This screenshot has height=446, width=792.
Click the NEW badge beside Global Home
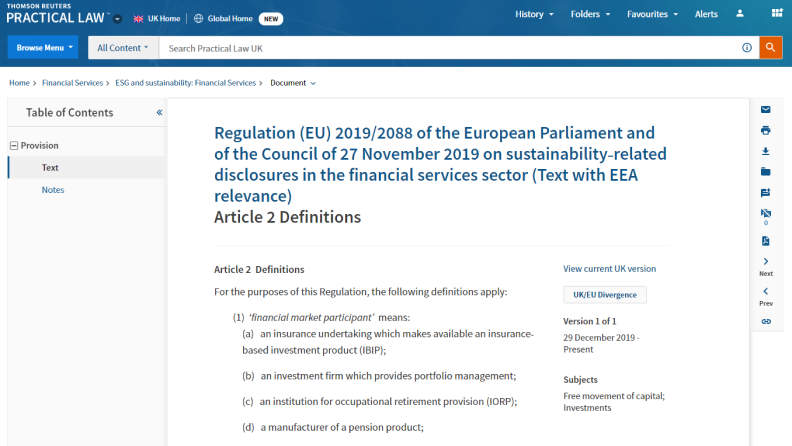[271, 19]
